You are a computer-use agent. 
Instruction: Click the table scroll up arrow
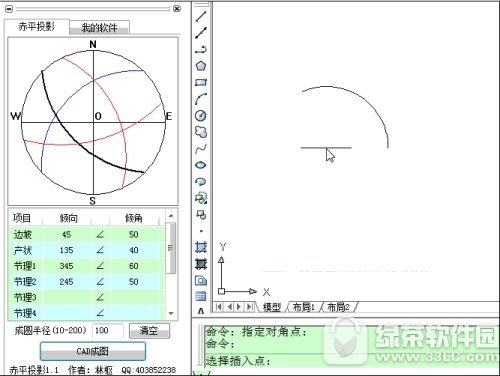171,216
